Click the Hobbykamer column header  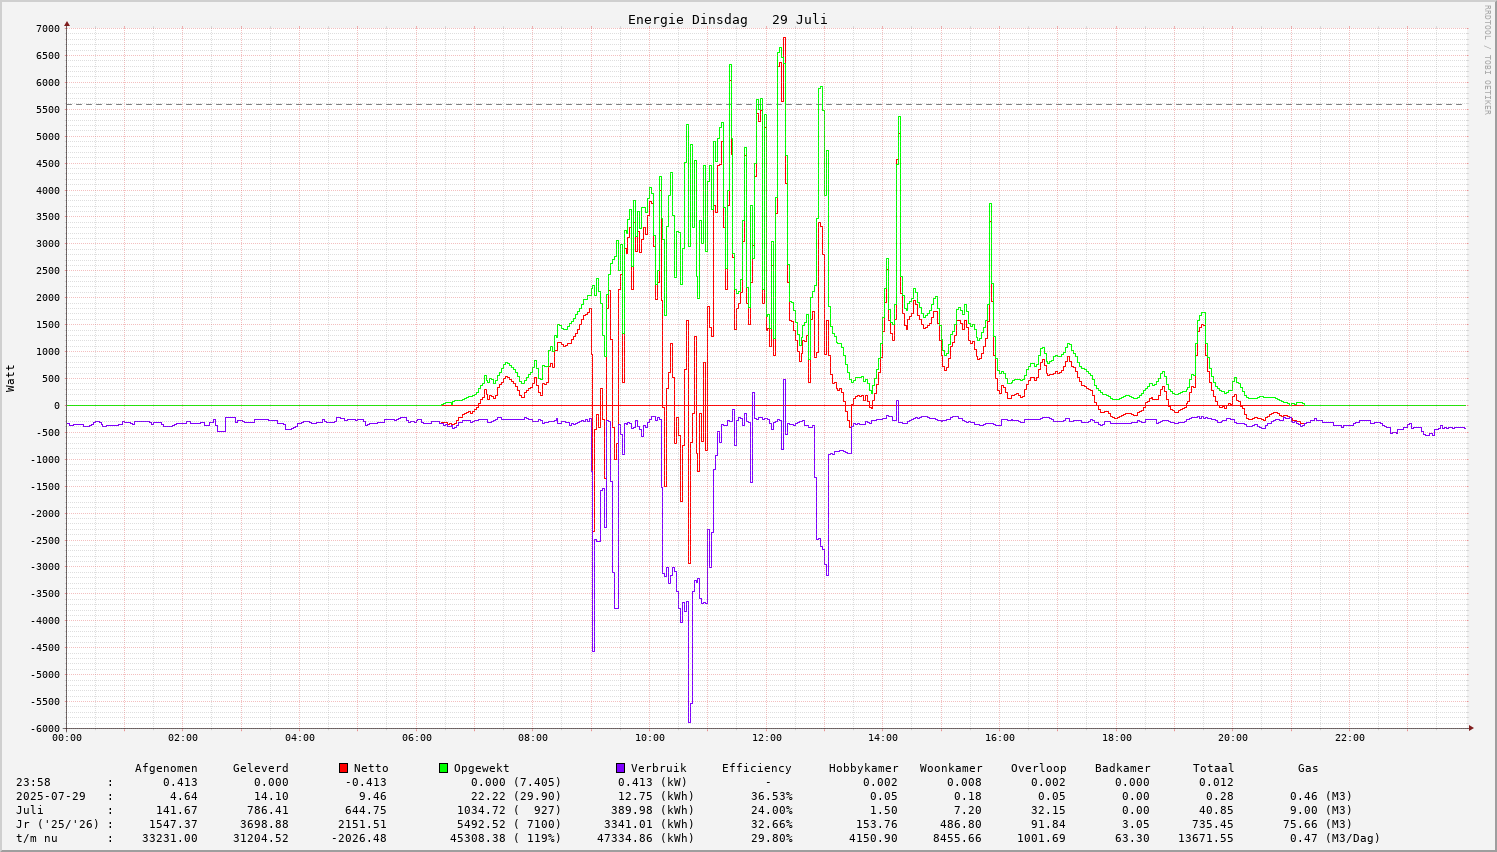(863, 768)
